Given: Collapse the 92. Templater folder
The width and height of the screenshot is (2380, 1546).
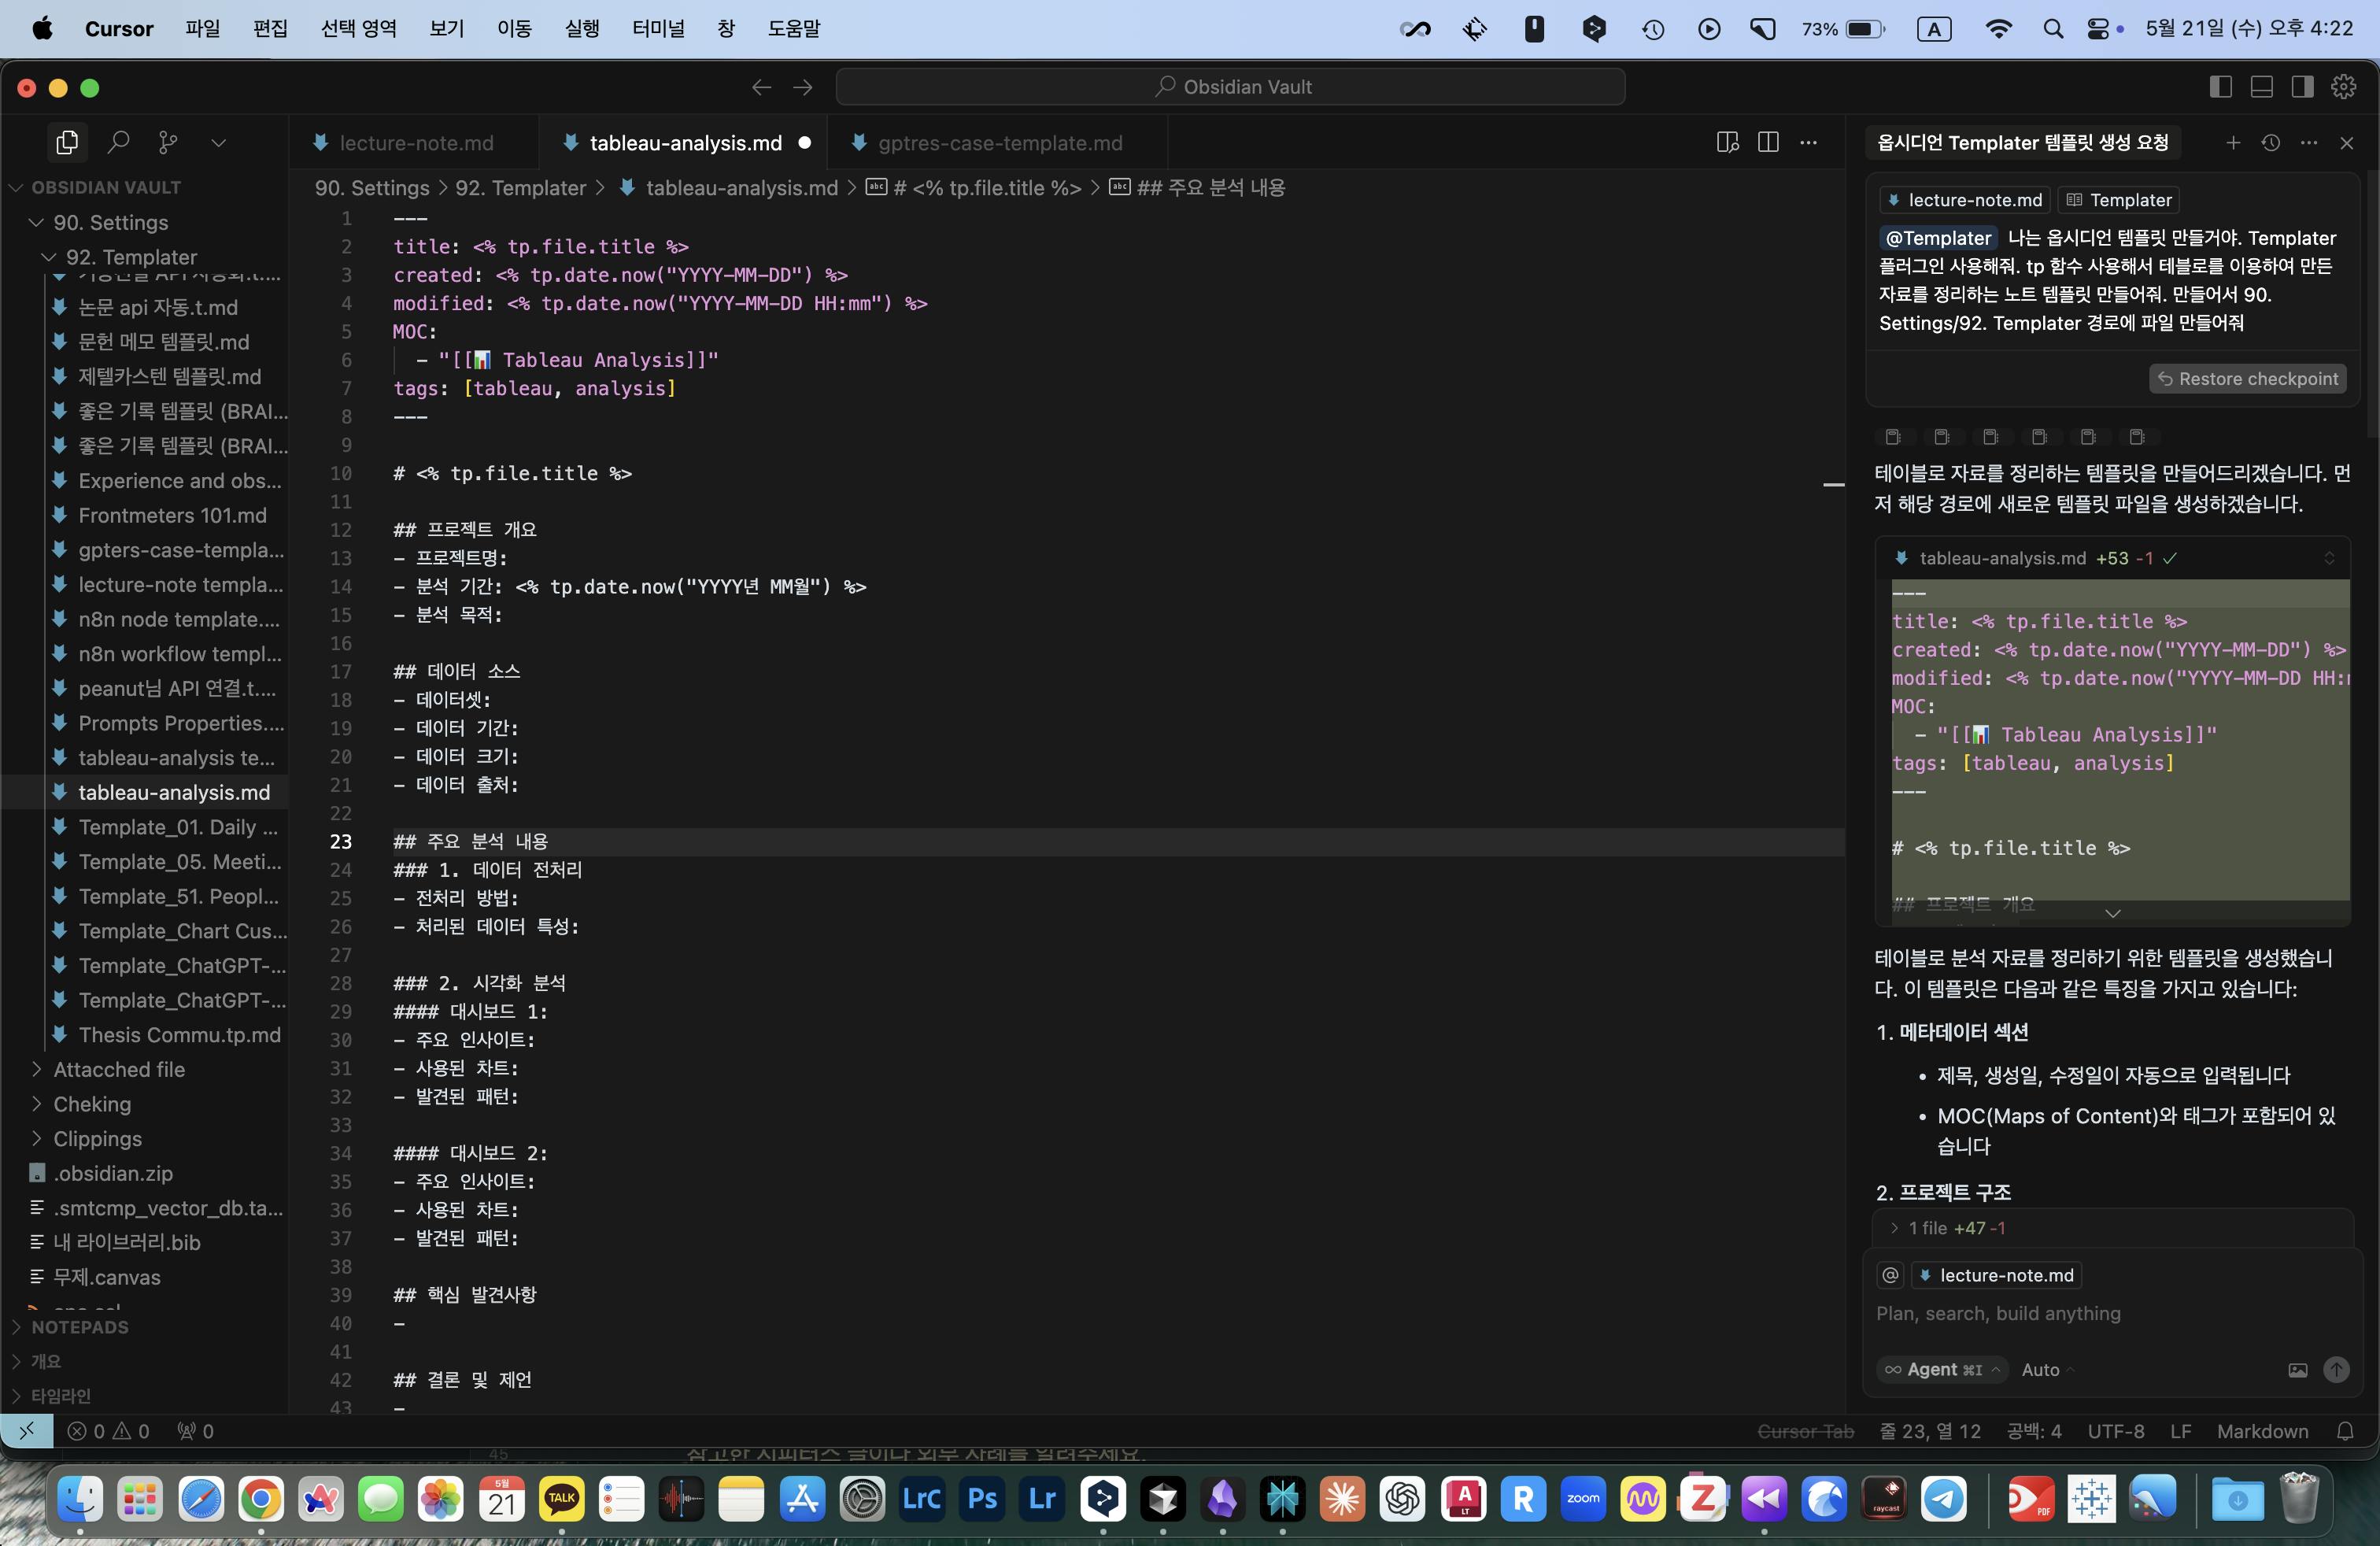Looking at the screenshot, I should (x=130, y=257).
